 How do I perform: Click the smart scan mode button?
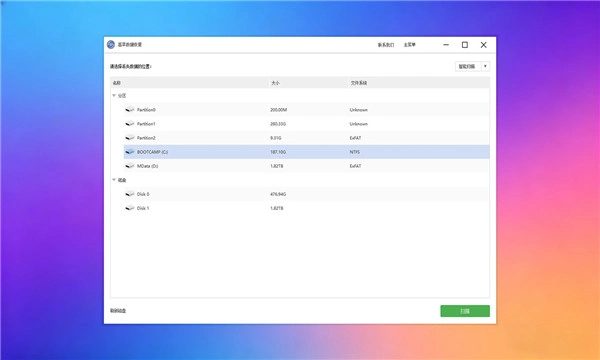(468, 66)
